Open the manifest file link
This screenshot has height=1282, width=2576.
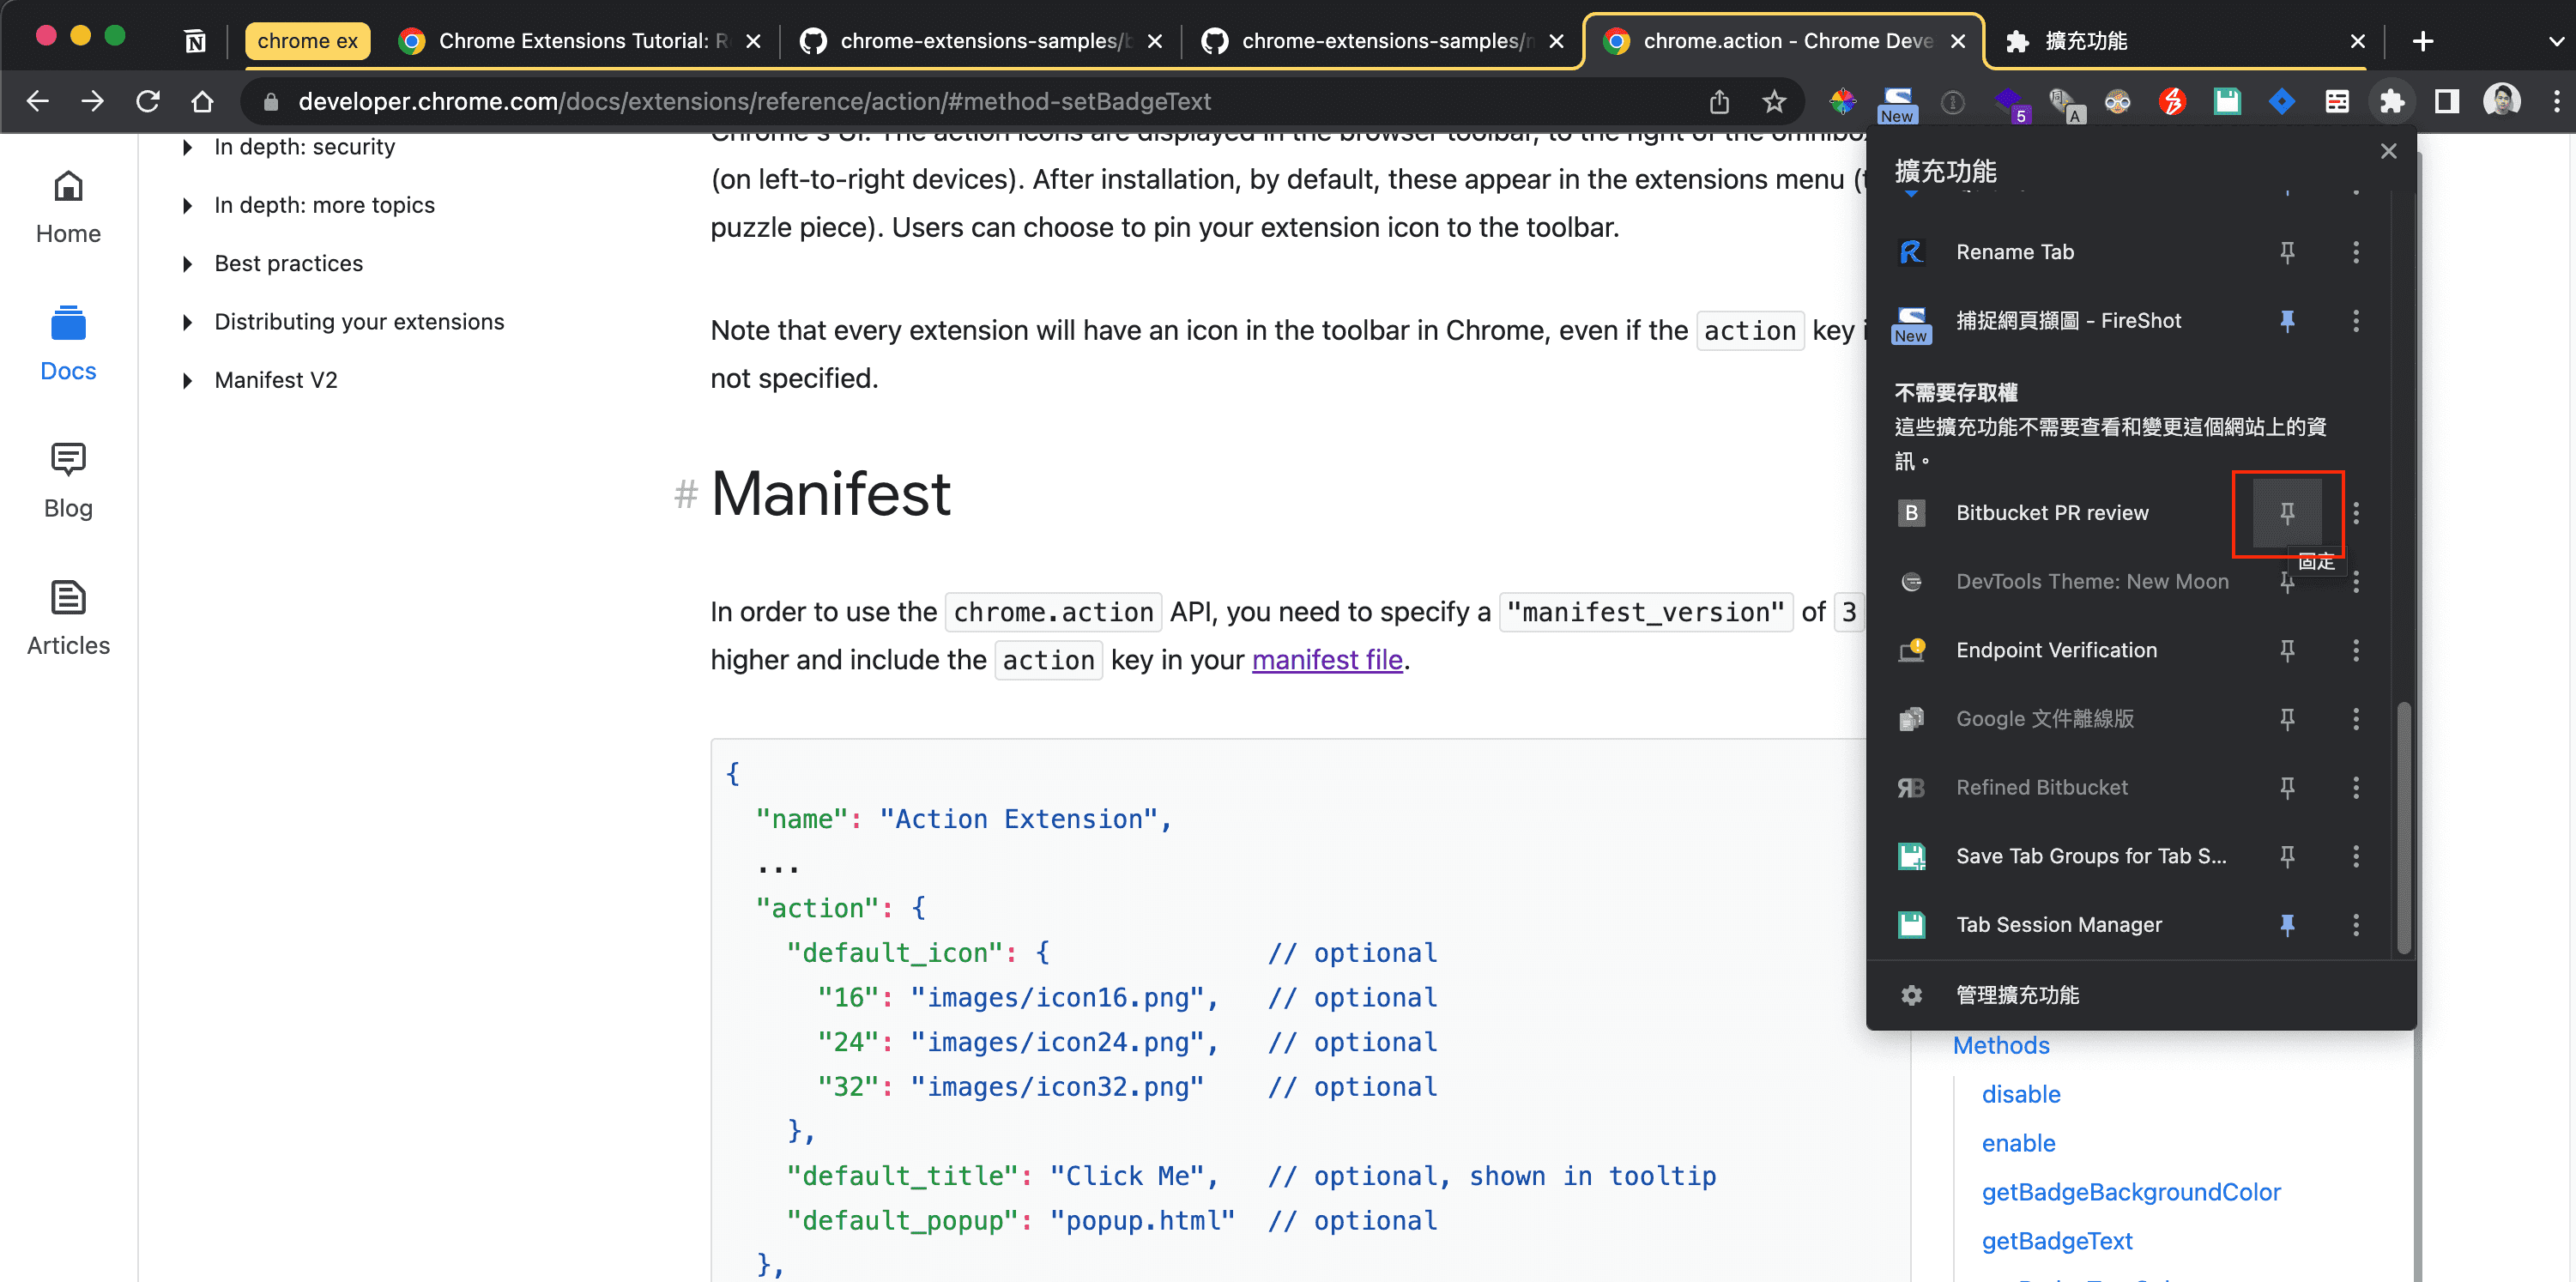1327,660
